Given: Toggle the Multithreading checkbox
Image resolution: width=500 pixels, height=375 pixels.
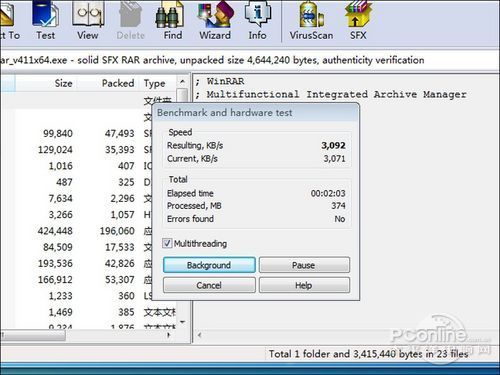Looking at the screenshot, I should [x=167, y=244].
